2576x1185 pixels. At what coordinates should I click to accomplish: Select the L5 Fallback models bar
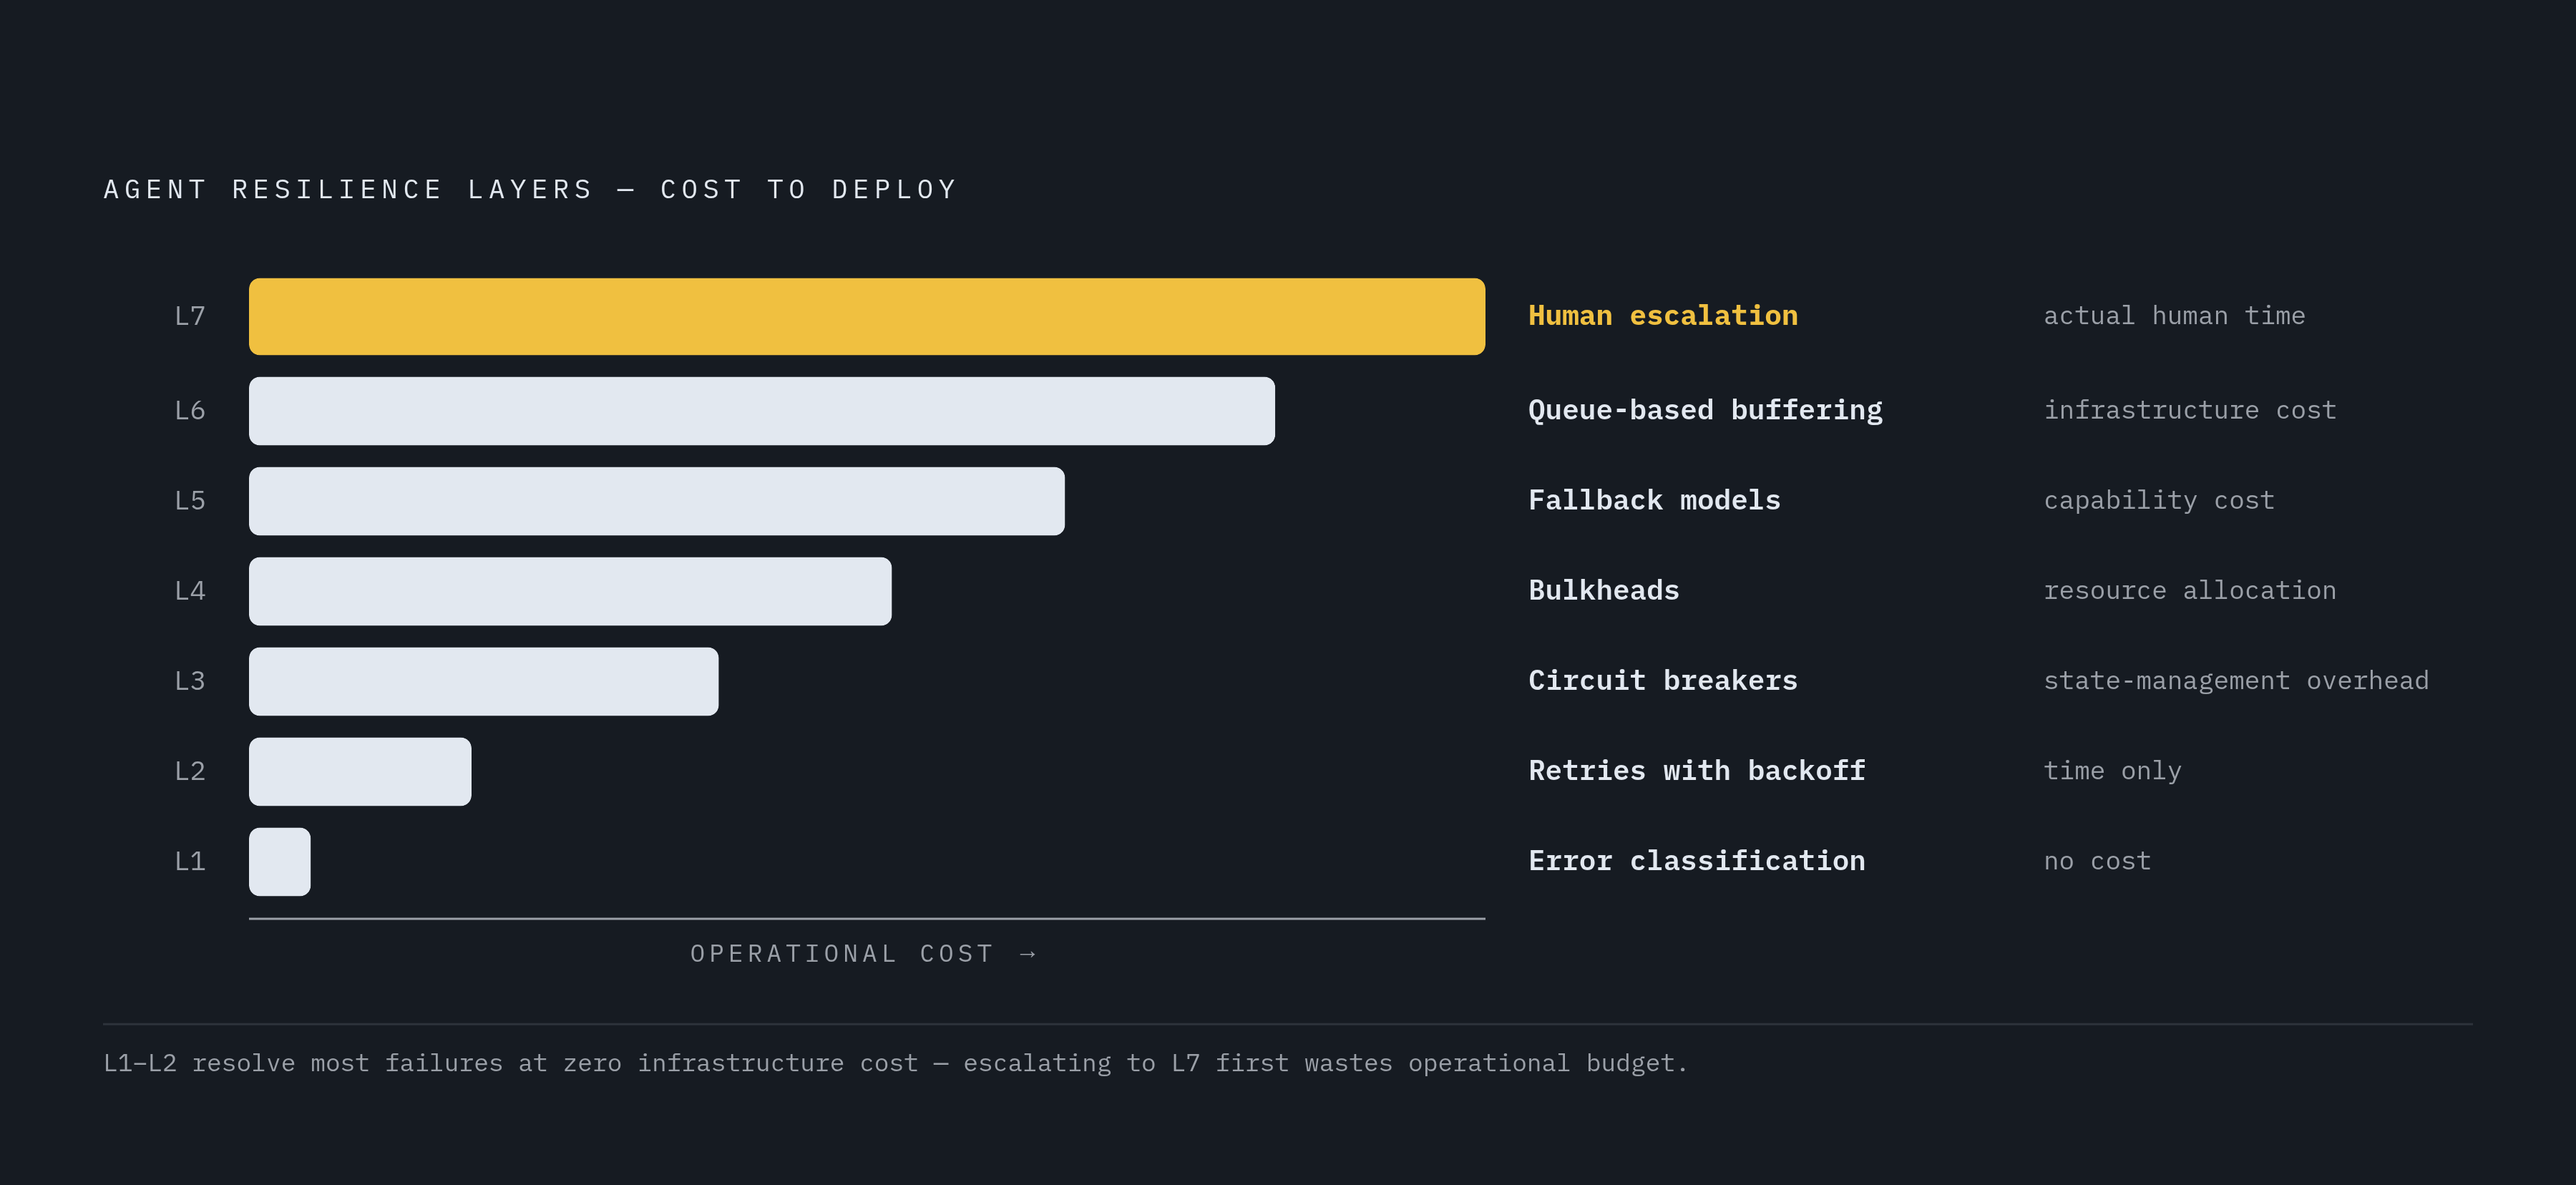point(657,501)
